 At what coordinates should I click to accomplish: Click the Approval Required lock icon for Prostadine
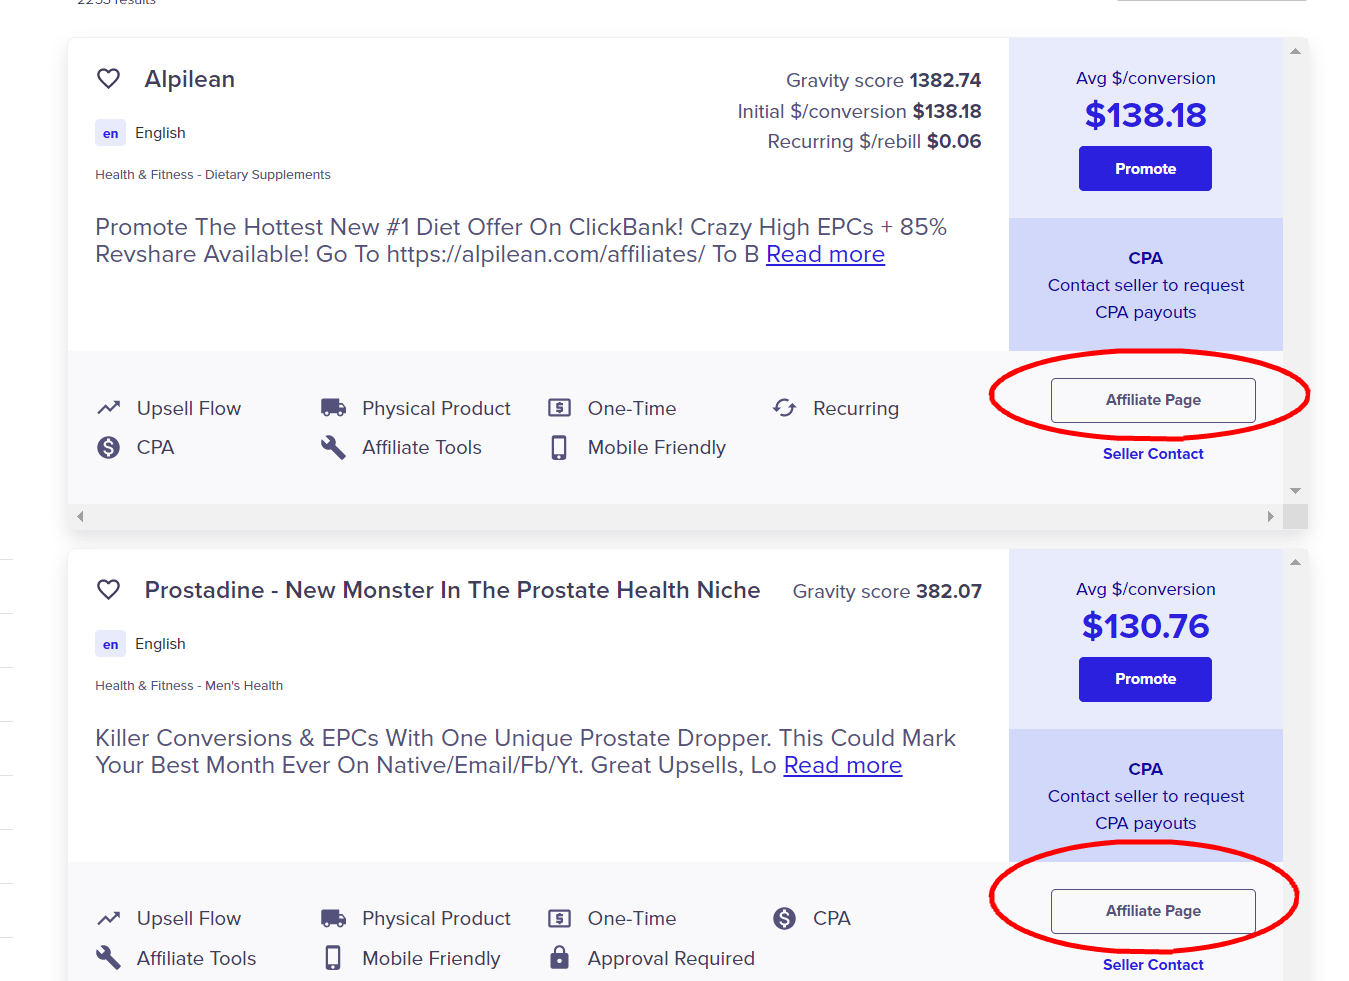click(559, 957)
